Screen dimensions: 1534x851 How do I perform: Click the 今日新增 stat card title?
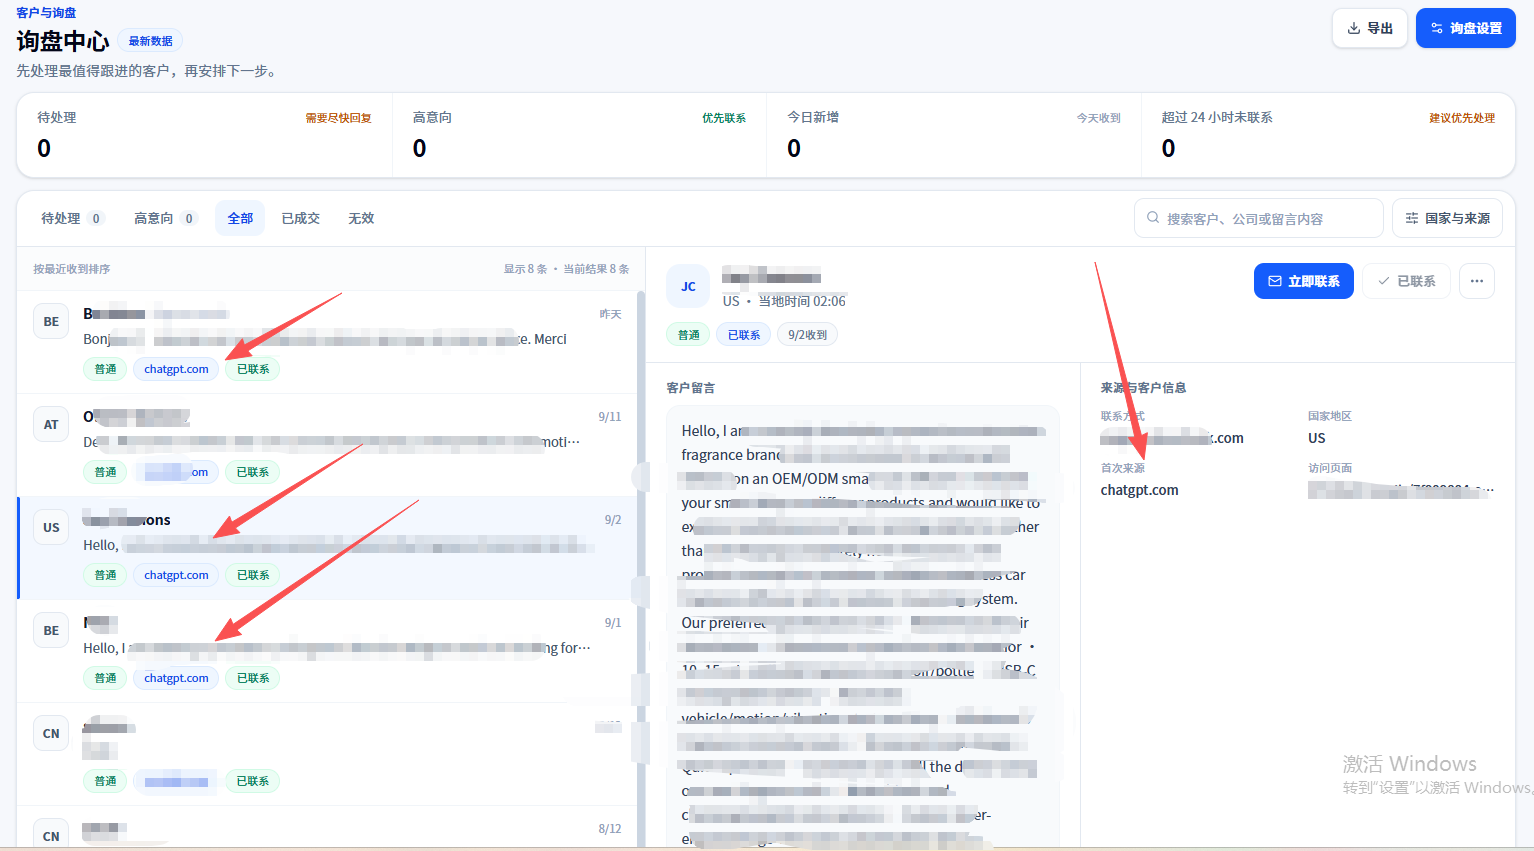[x=813, y=117]
